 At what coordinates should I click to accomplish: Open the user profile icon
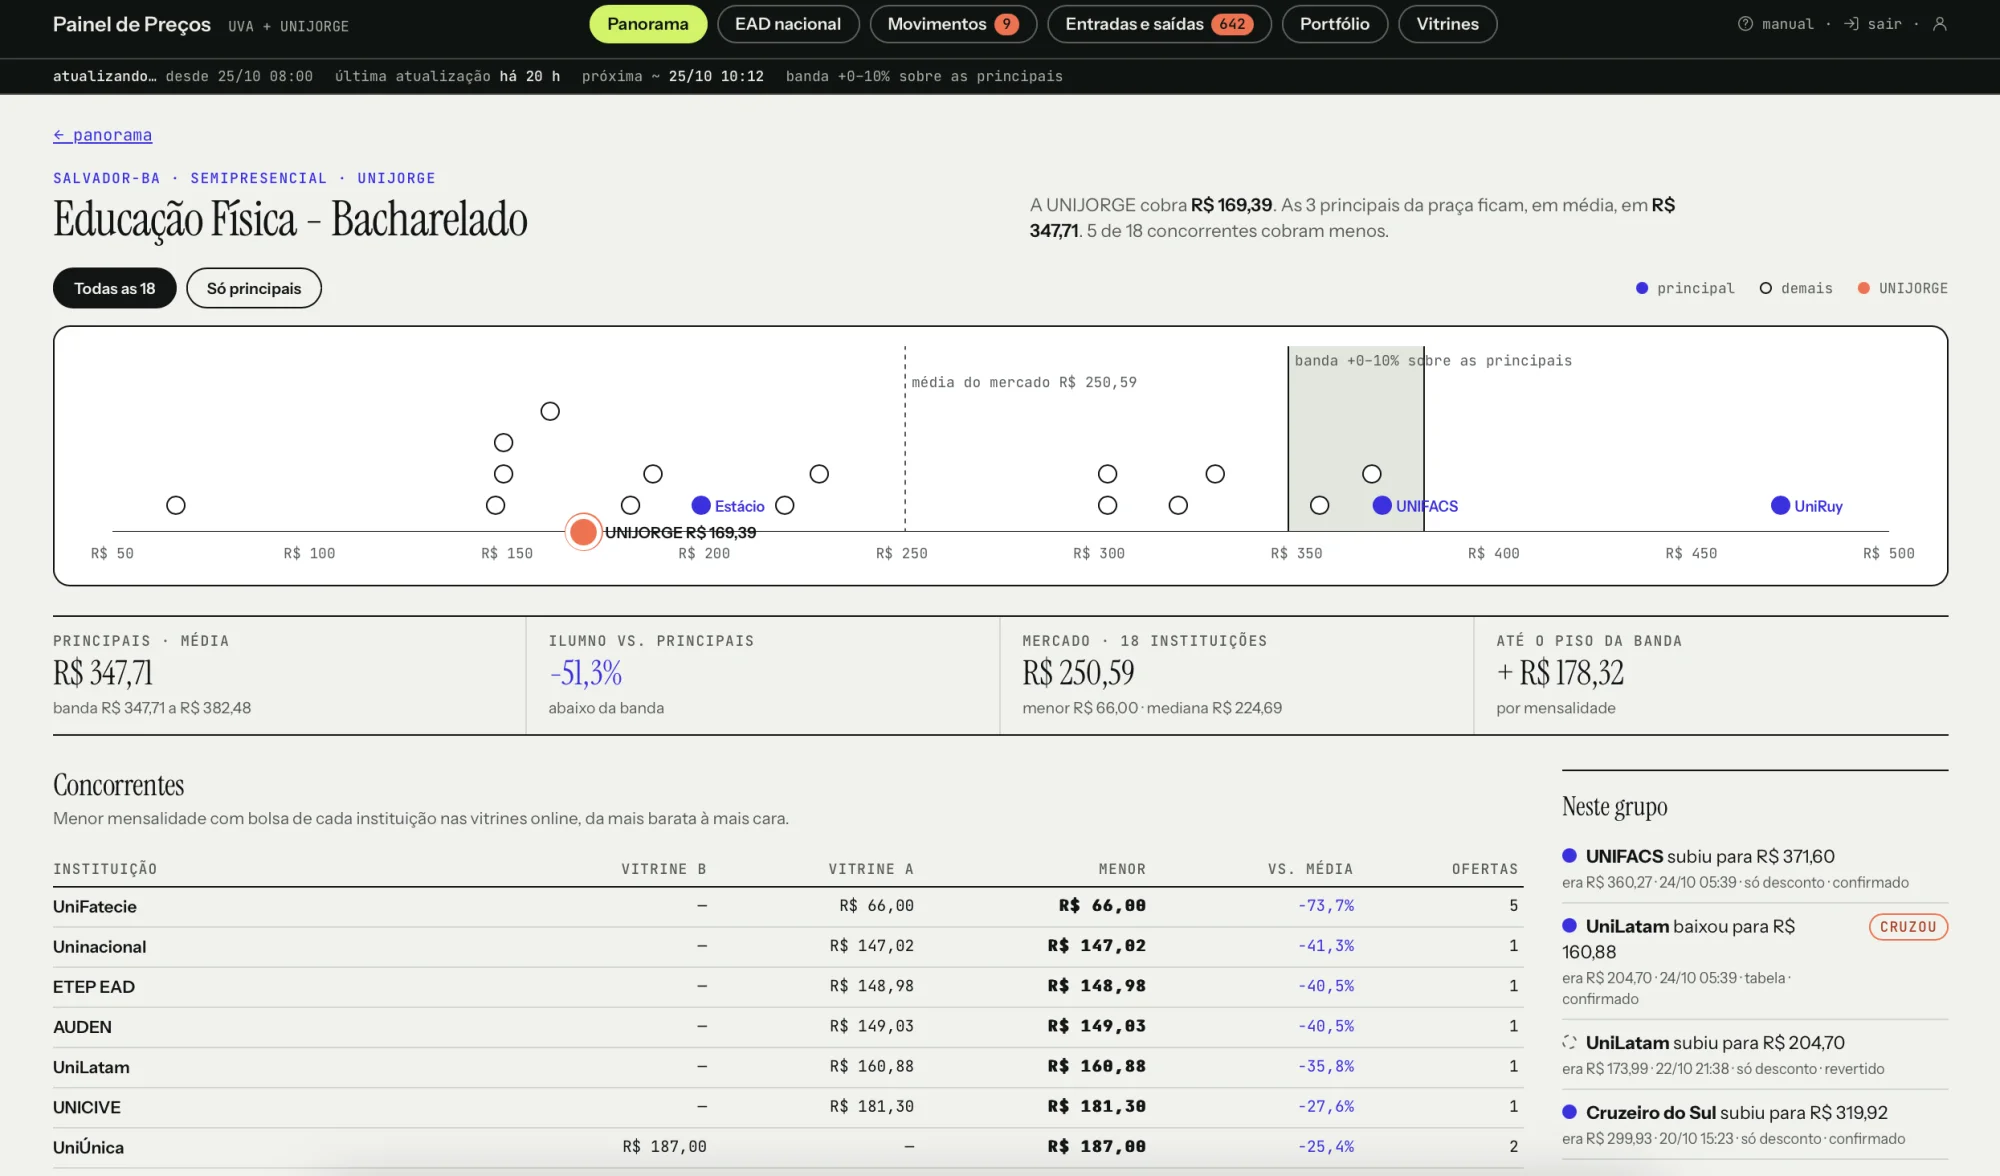click(x=1940, y=24)
